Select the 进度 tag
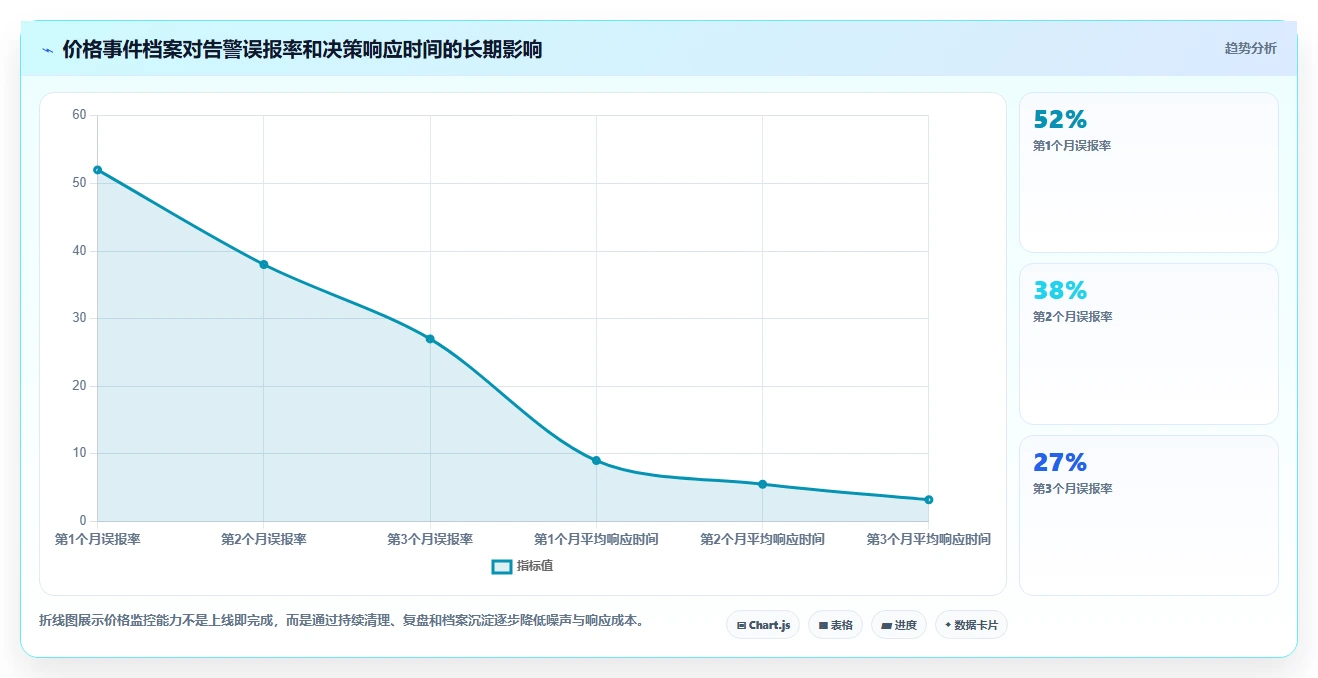This screenshot has width=1318, height=678. tap(899, 625)
